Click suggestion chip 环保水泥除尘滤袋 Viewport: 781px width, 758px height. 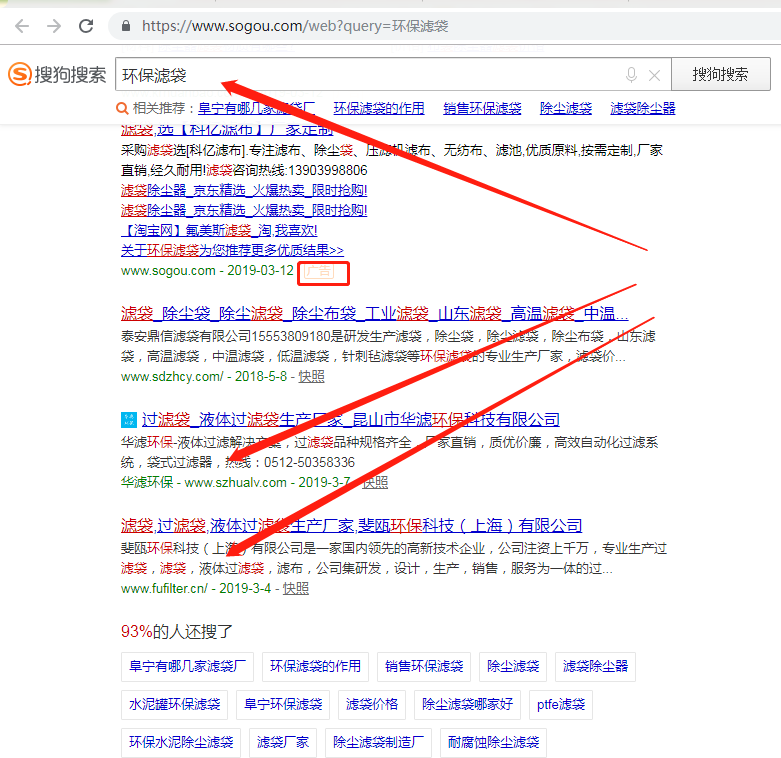coord(181,742)
